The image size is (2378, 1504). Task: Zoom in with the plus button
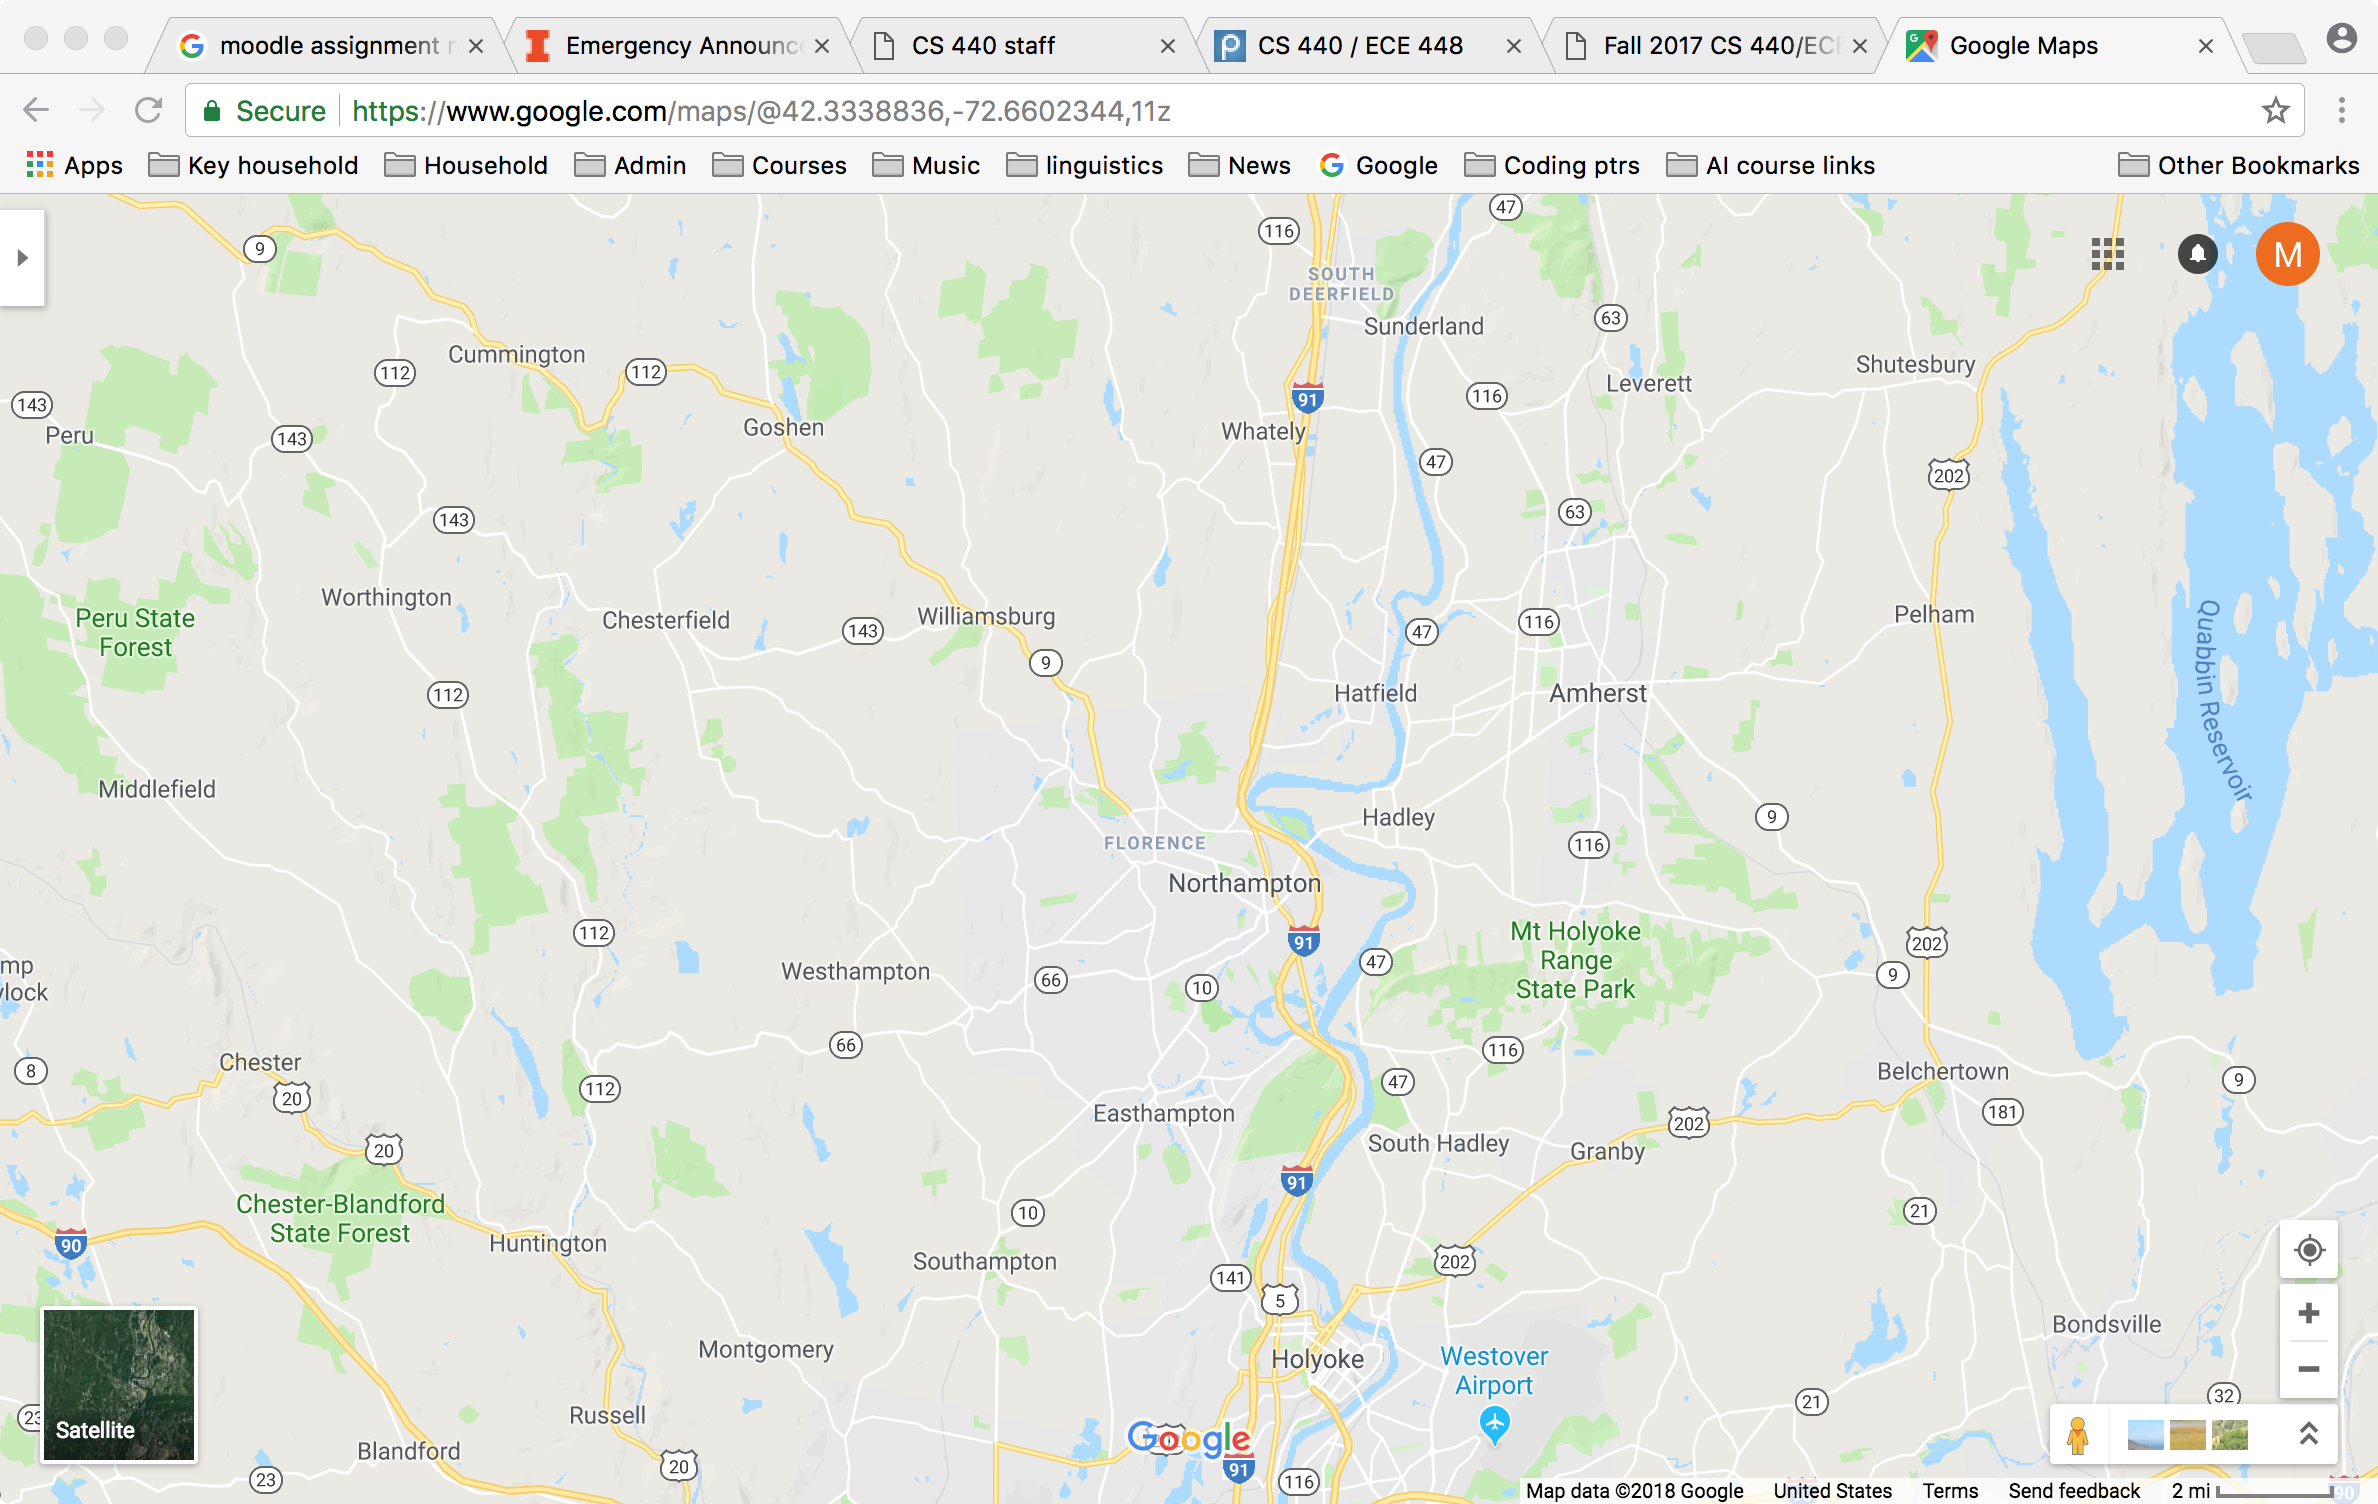(2309, 1313)
